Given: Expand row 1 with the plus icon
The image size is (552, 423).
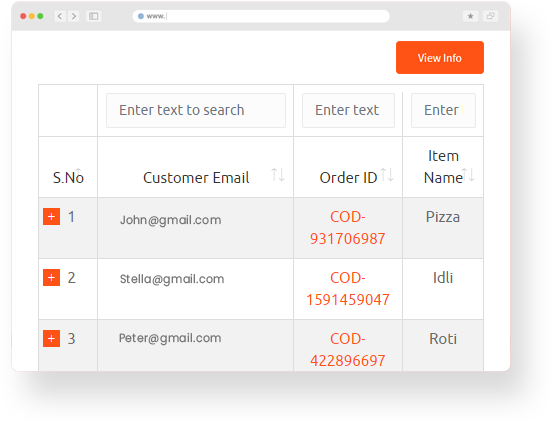Looking at the screenshot, I should (51, 216).
